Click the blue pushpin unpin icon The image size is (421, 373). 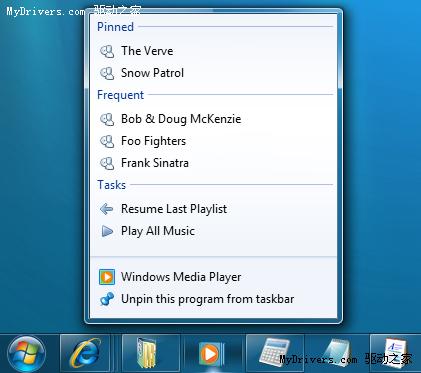[107, 299]
